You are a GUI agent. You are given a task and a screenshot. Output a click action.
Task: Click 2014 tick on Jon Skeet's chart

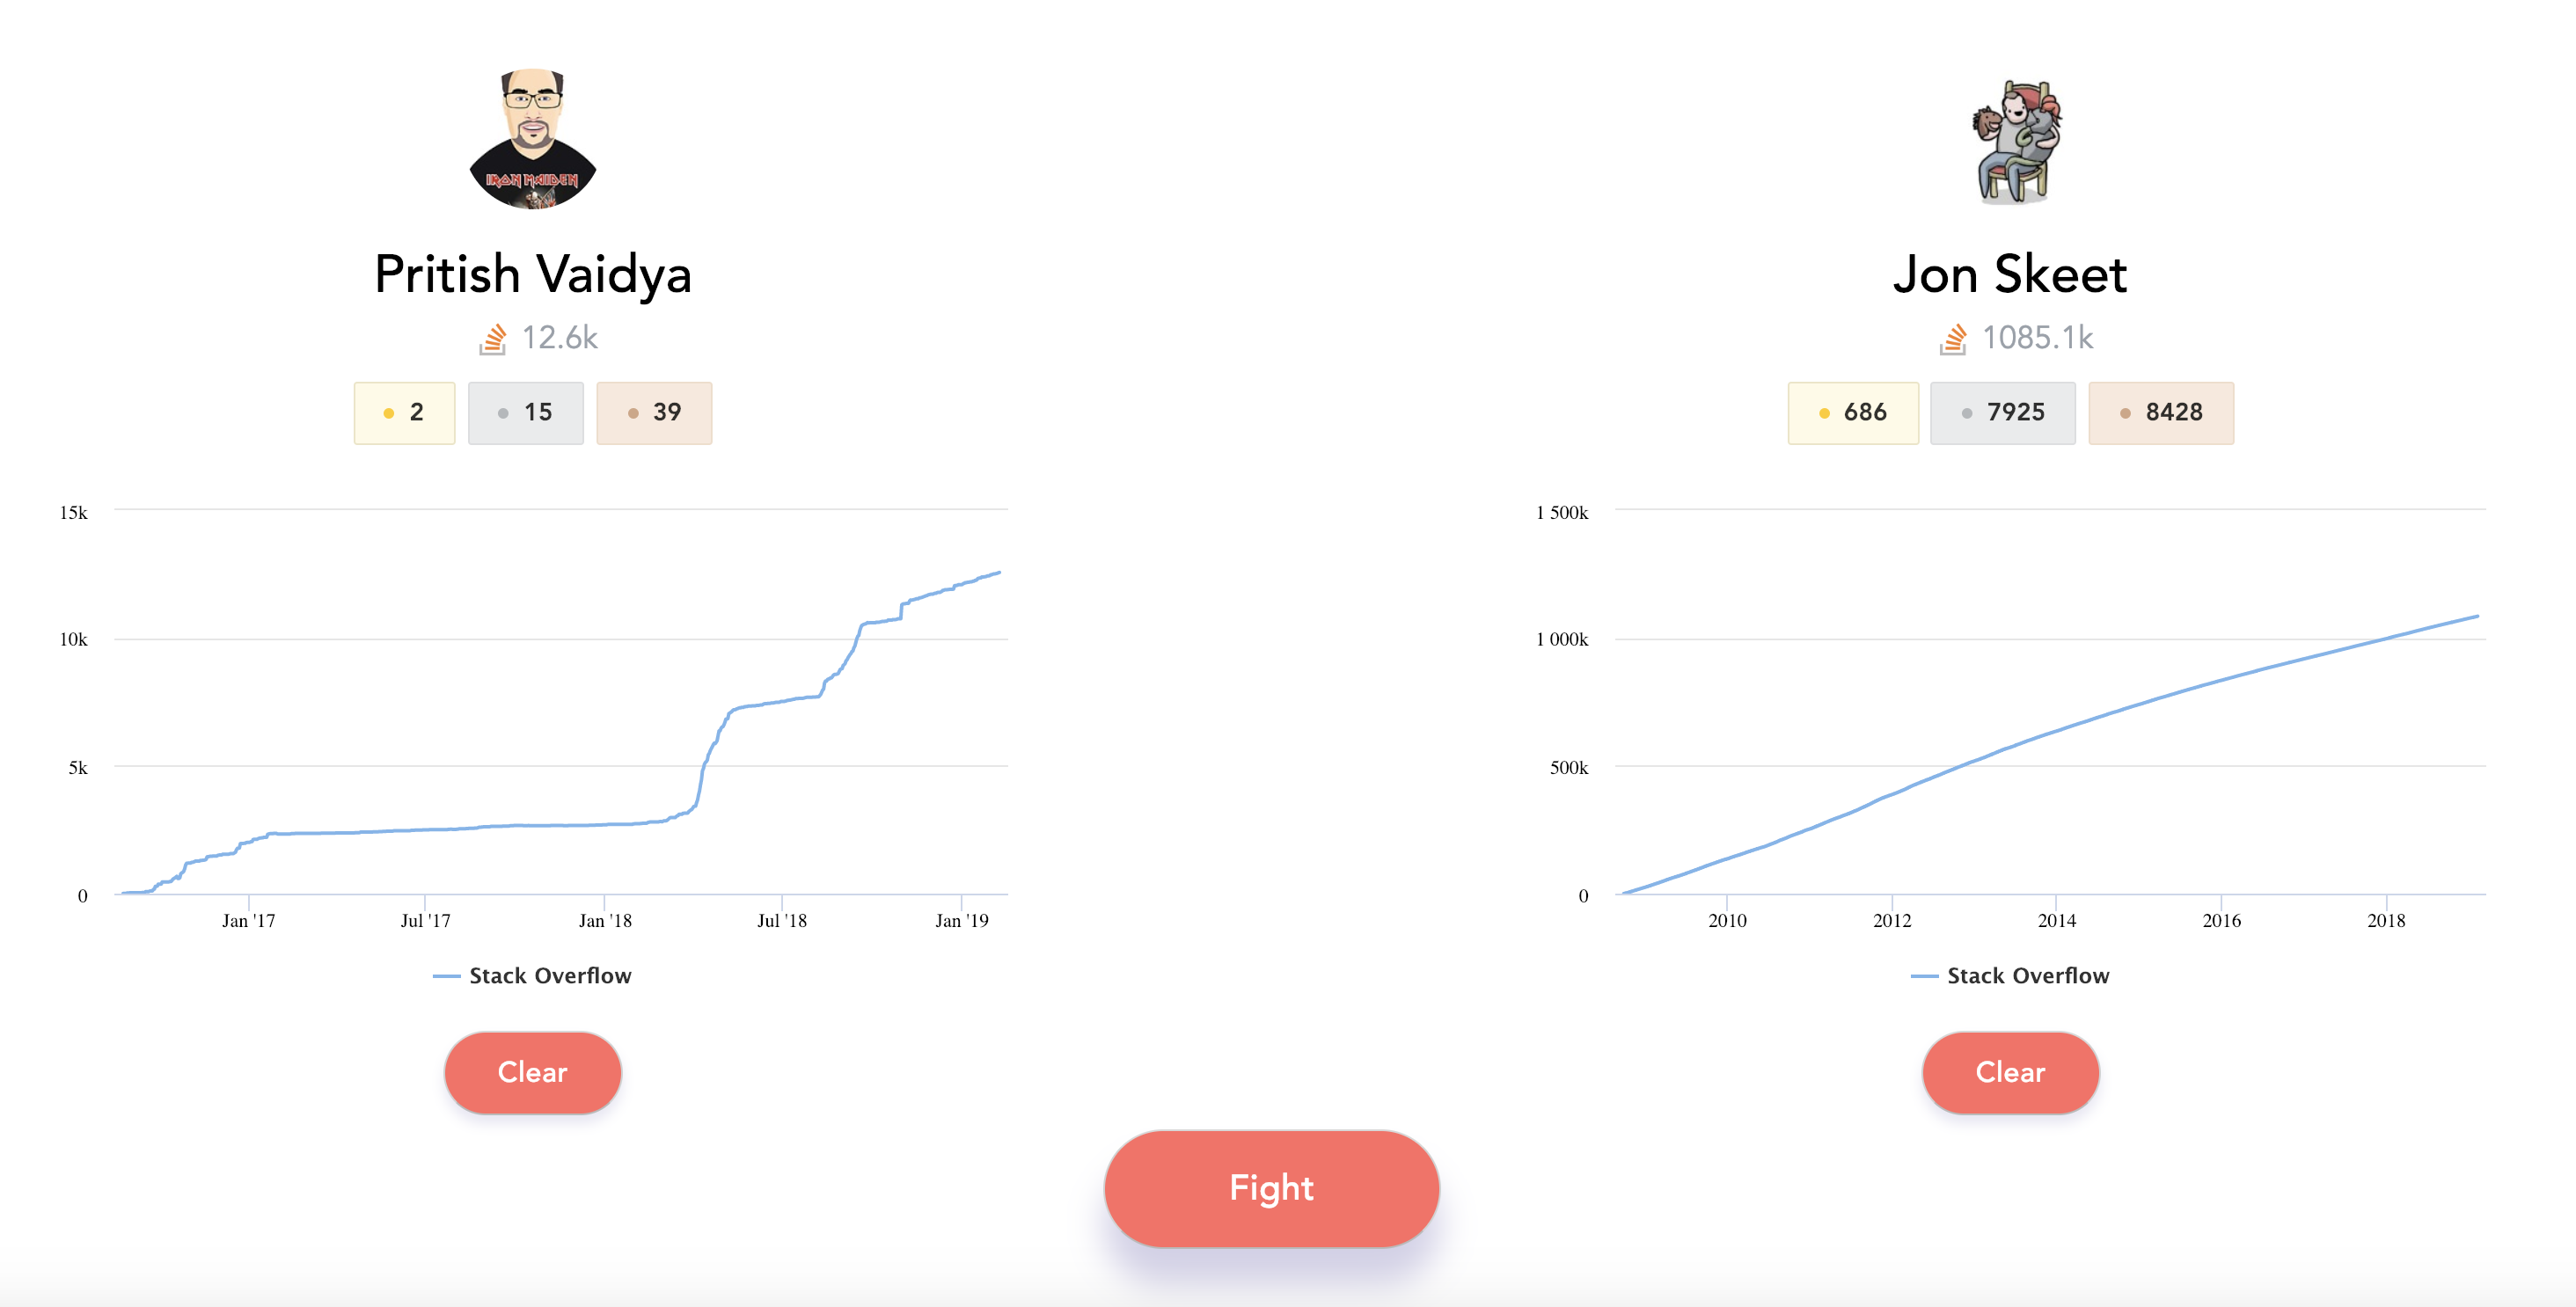[x=2056, y=920]
